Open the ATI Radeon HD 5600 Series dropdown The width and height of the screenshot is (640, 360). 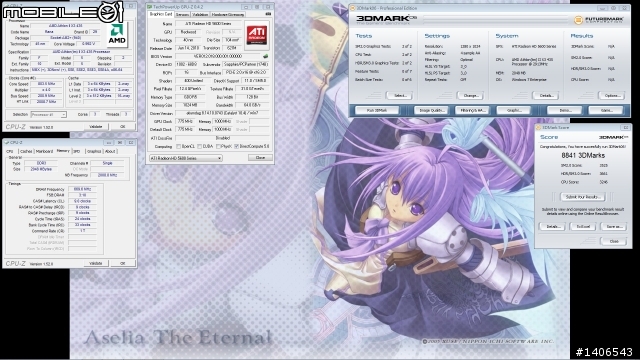point(186,158)
